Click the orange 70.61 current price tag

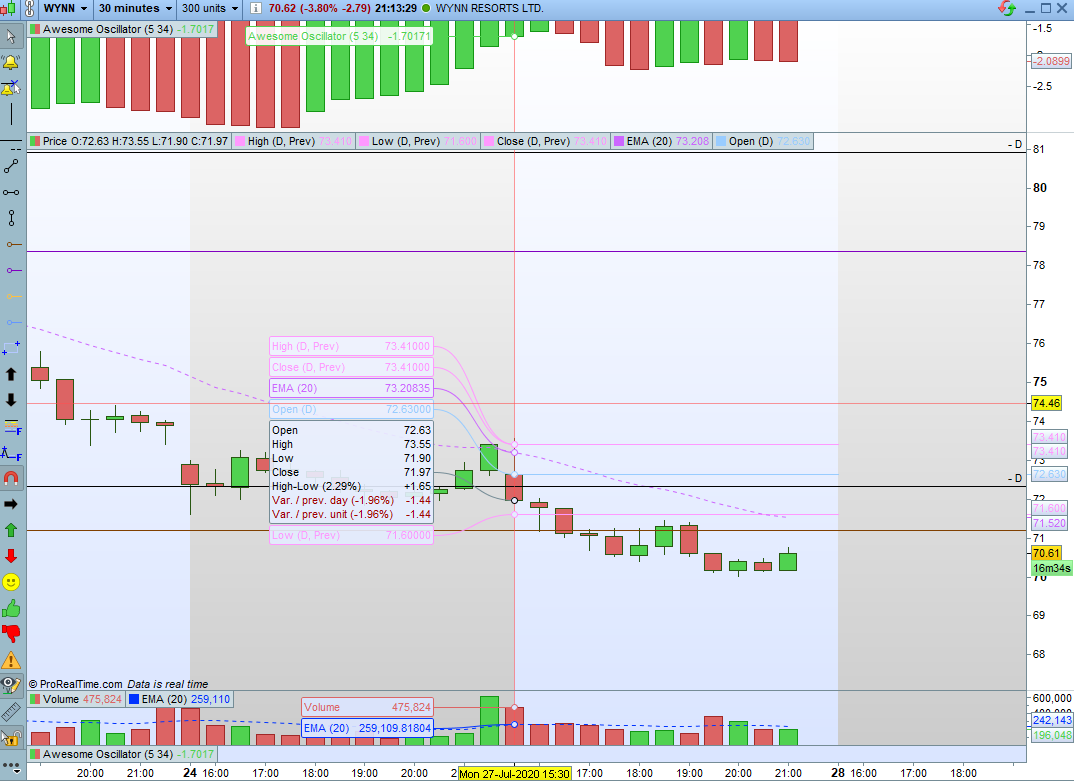[1046, 554]
